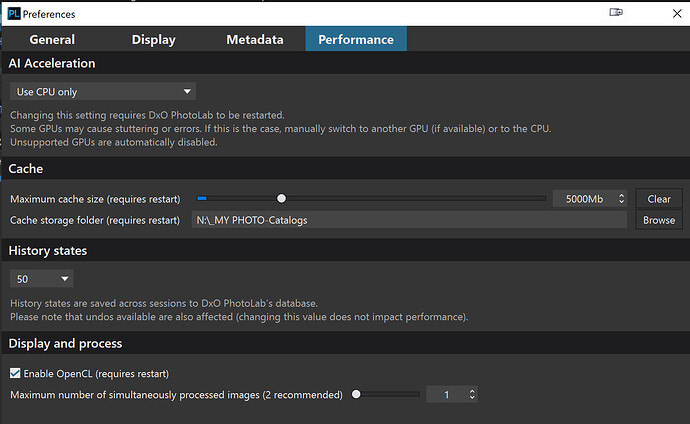The image size is (690, 424).
Task: Click the DxO PhotoLab PL logo icon
Action: 13,14
